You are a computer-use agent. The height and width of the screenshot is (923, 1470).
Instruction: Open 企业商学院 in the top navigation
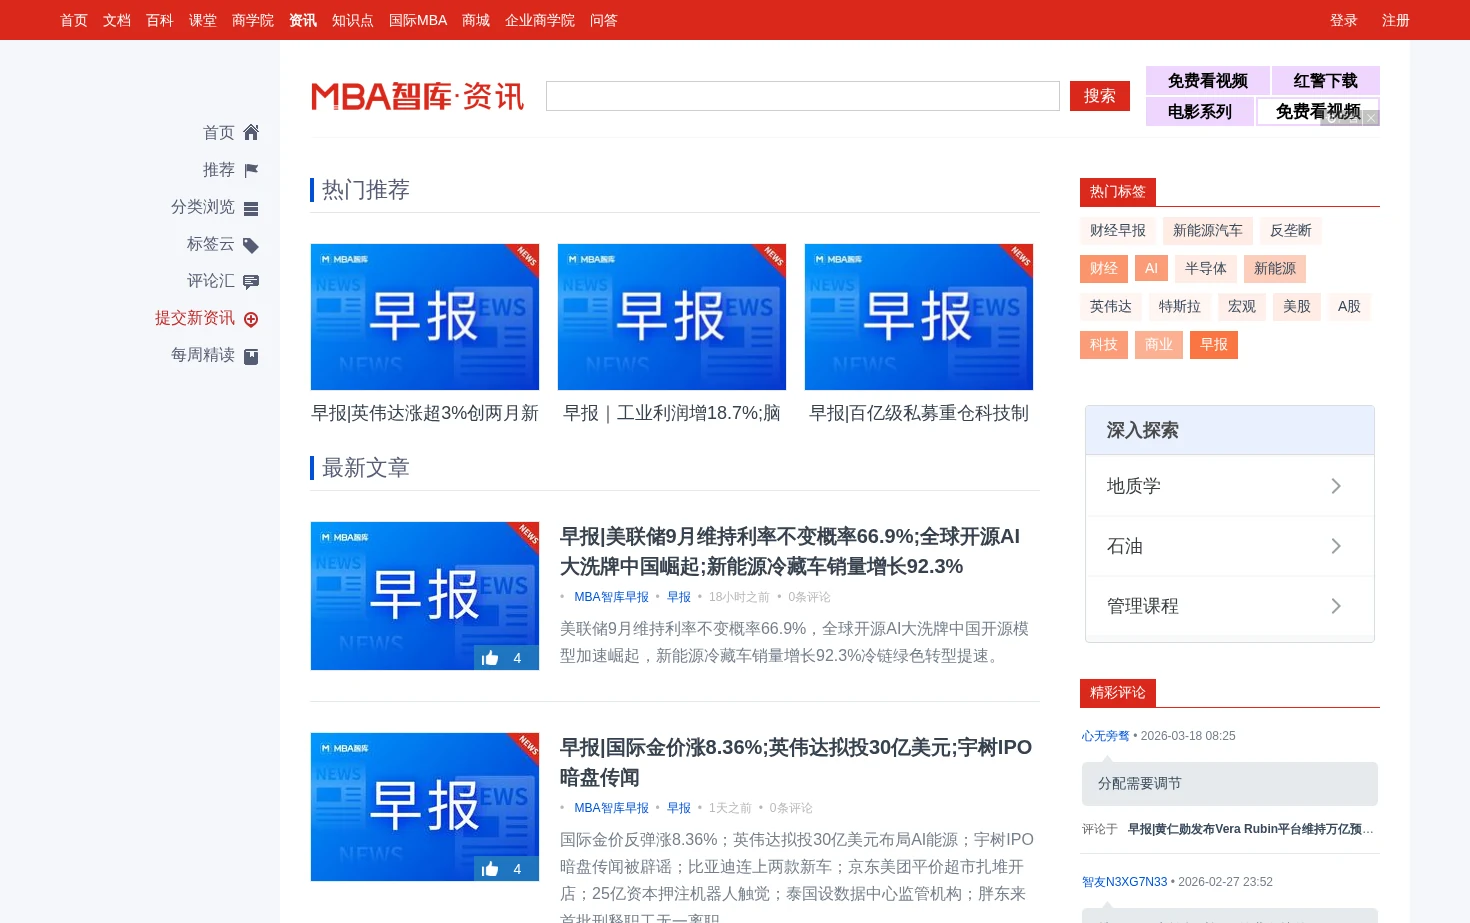coord(540,20)
